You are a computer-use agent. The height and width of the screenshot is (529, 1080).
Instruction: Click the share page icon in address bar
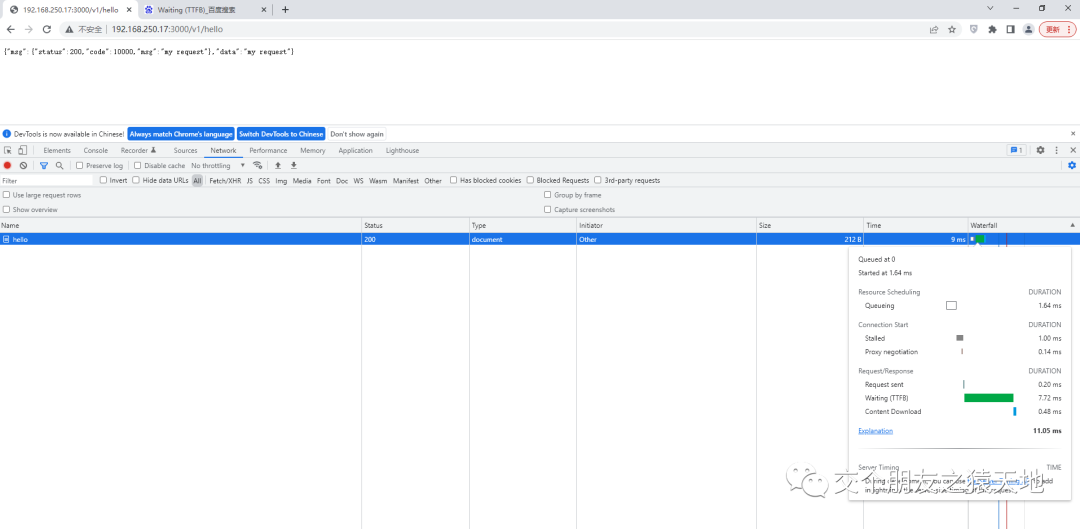(x=934, y=30)
